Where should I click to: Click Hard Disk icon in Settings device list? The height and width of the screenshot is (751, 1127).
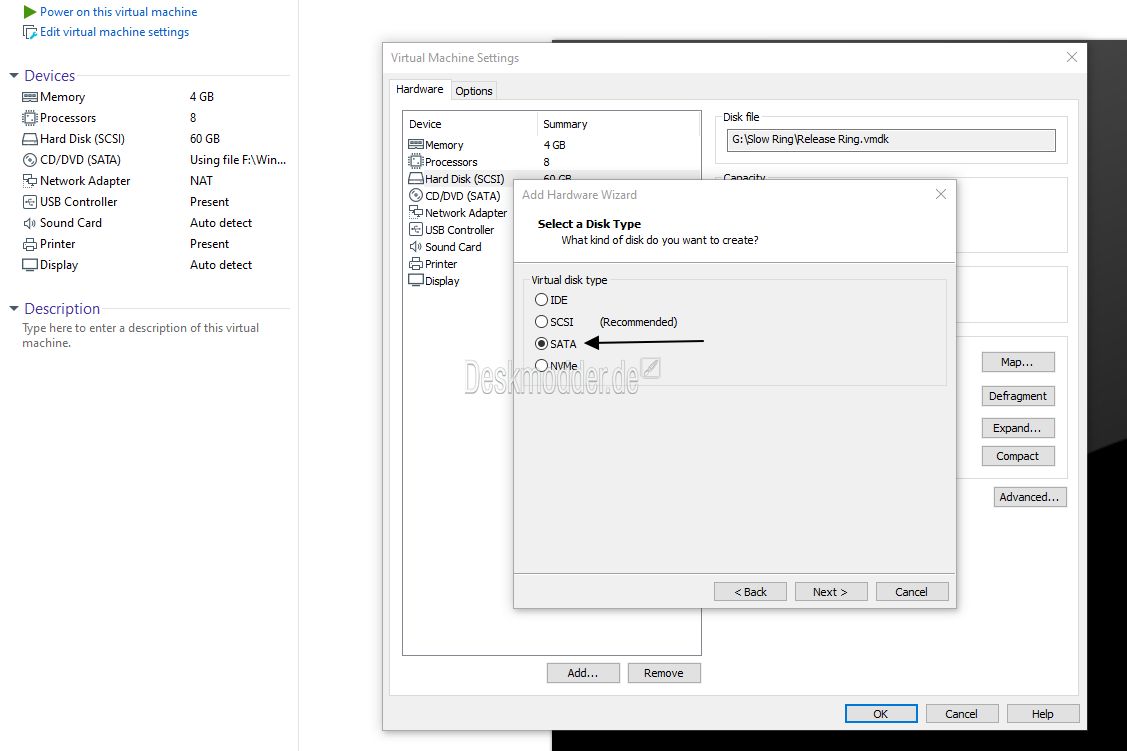415,178
